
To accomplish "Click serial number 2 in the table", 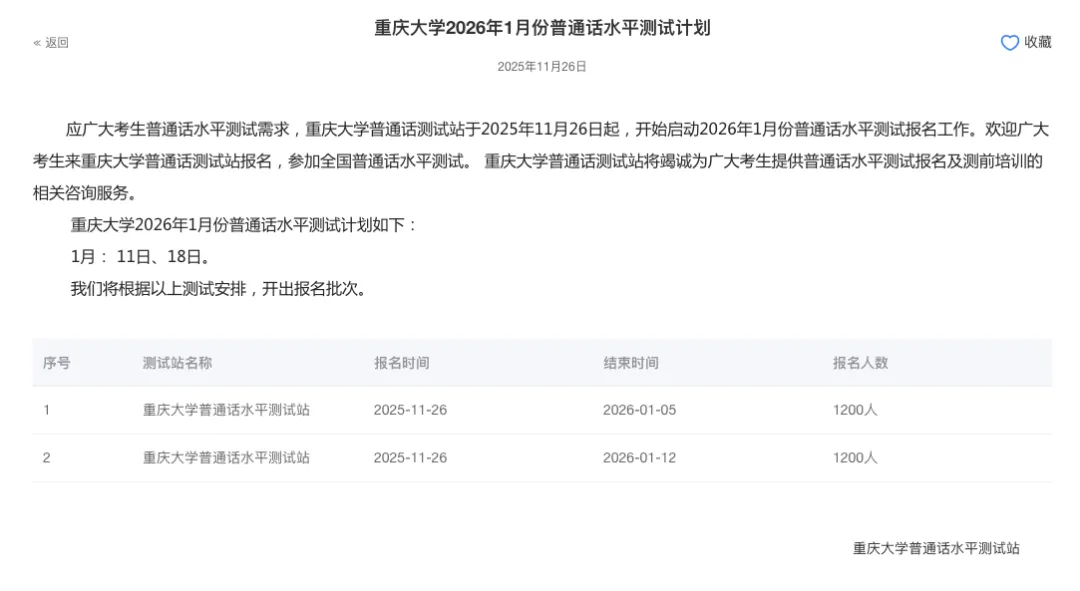I will click(46, 457).
